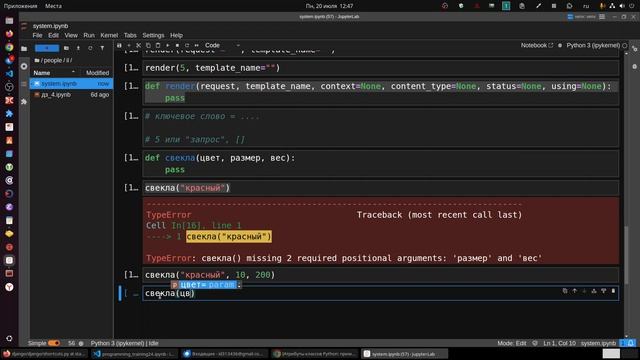The height and width of the screenshot is (360, 640).
Task: Open the Table of Contents sidebar tab
Action: 24,84
